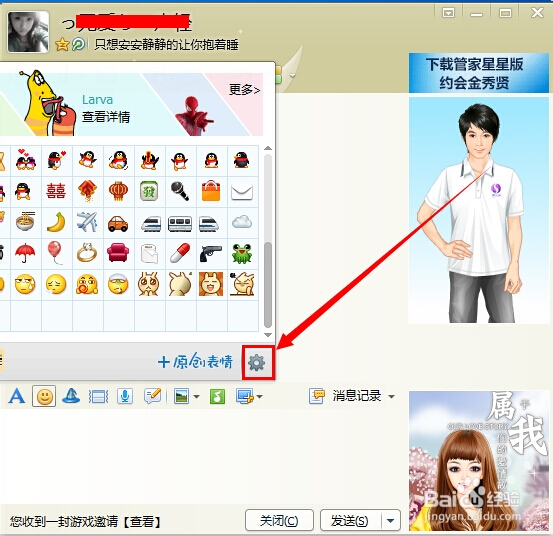Viewport: 553px width, 536px height.
Task: Insert the envelope mail emoticon
Action: pos(242,192)
